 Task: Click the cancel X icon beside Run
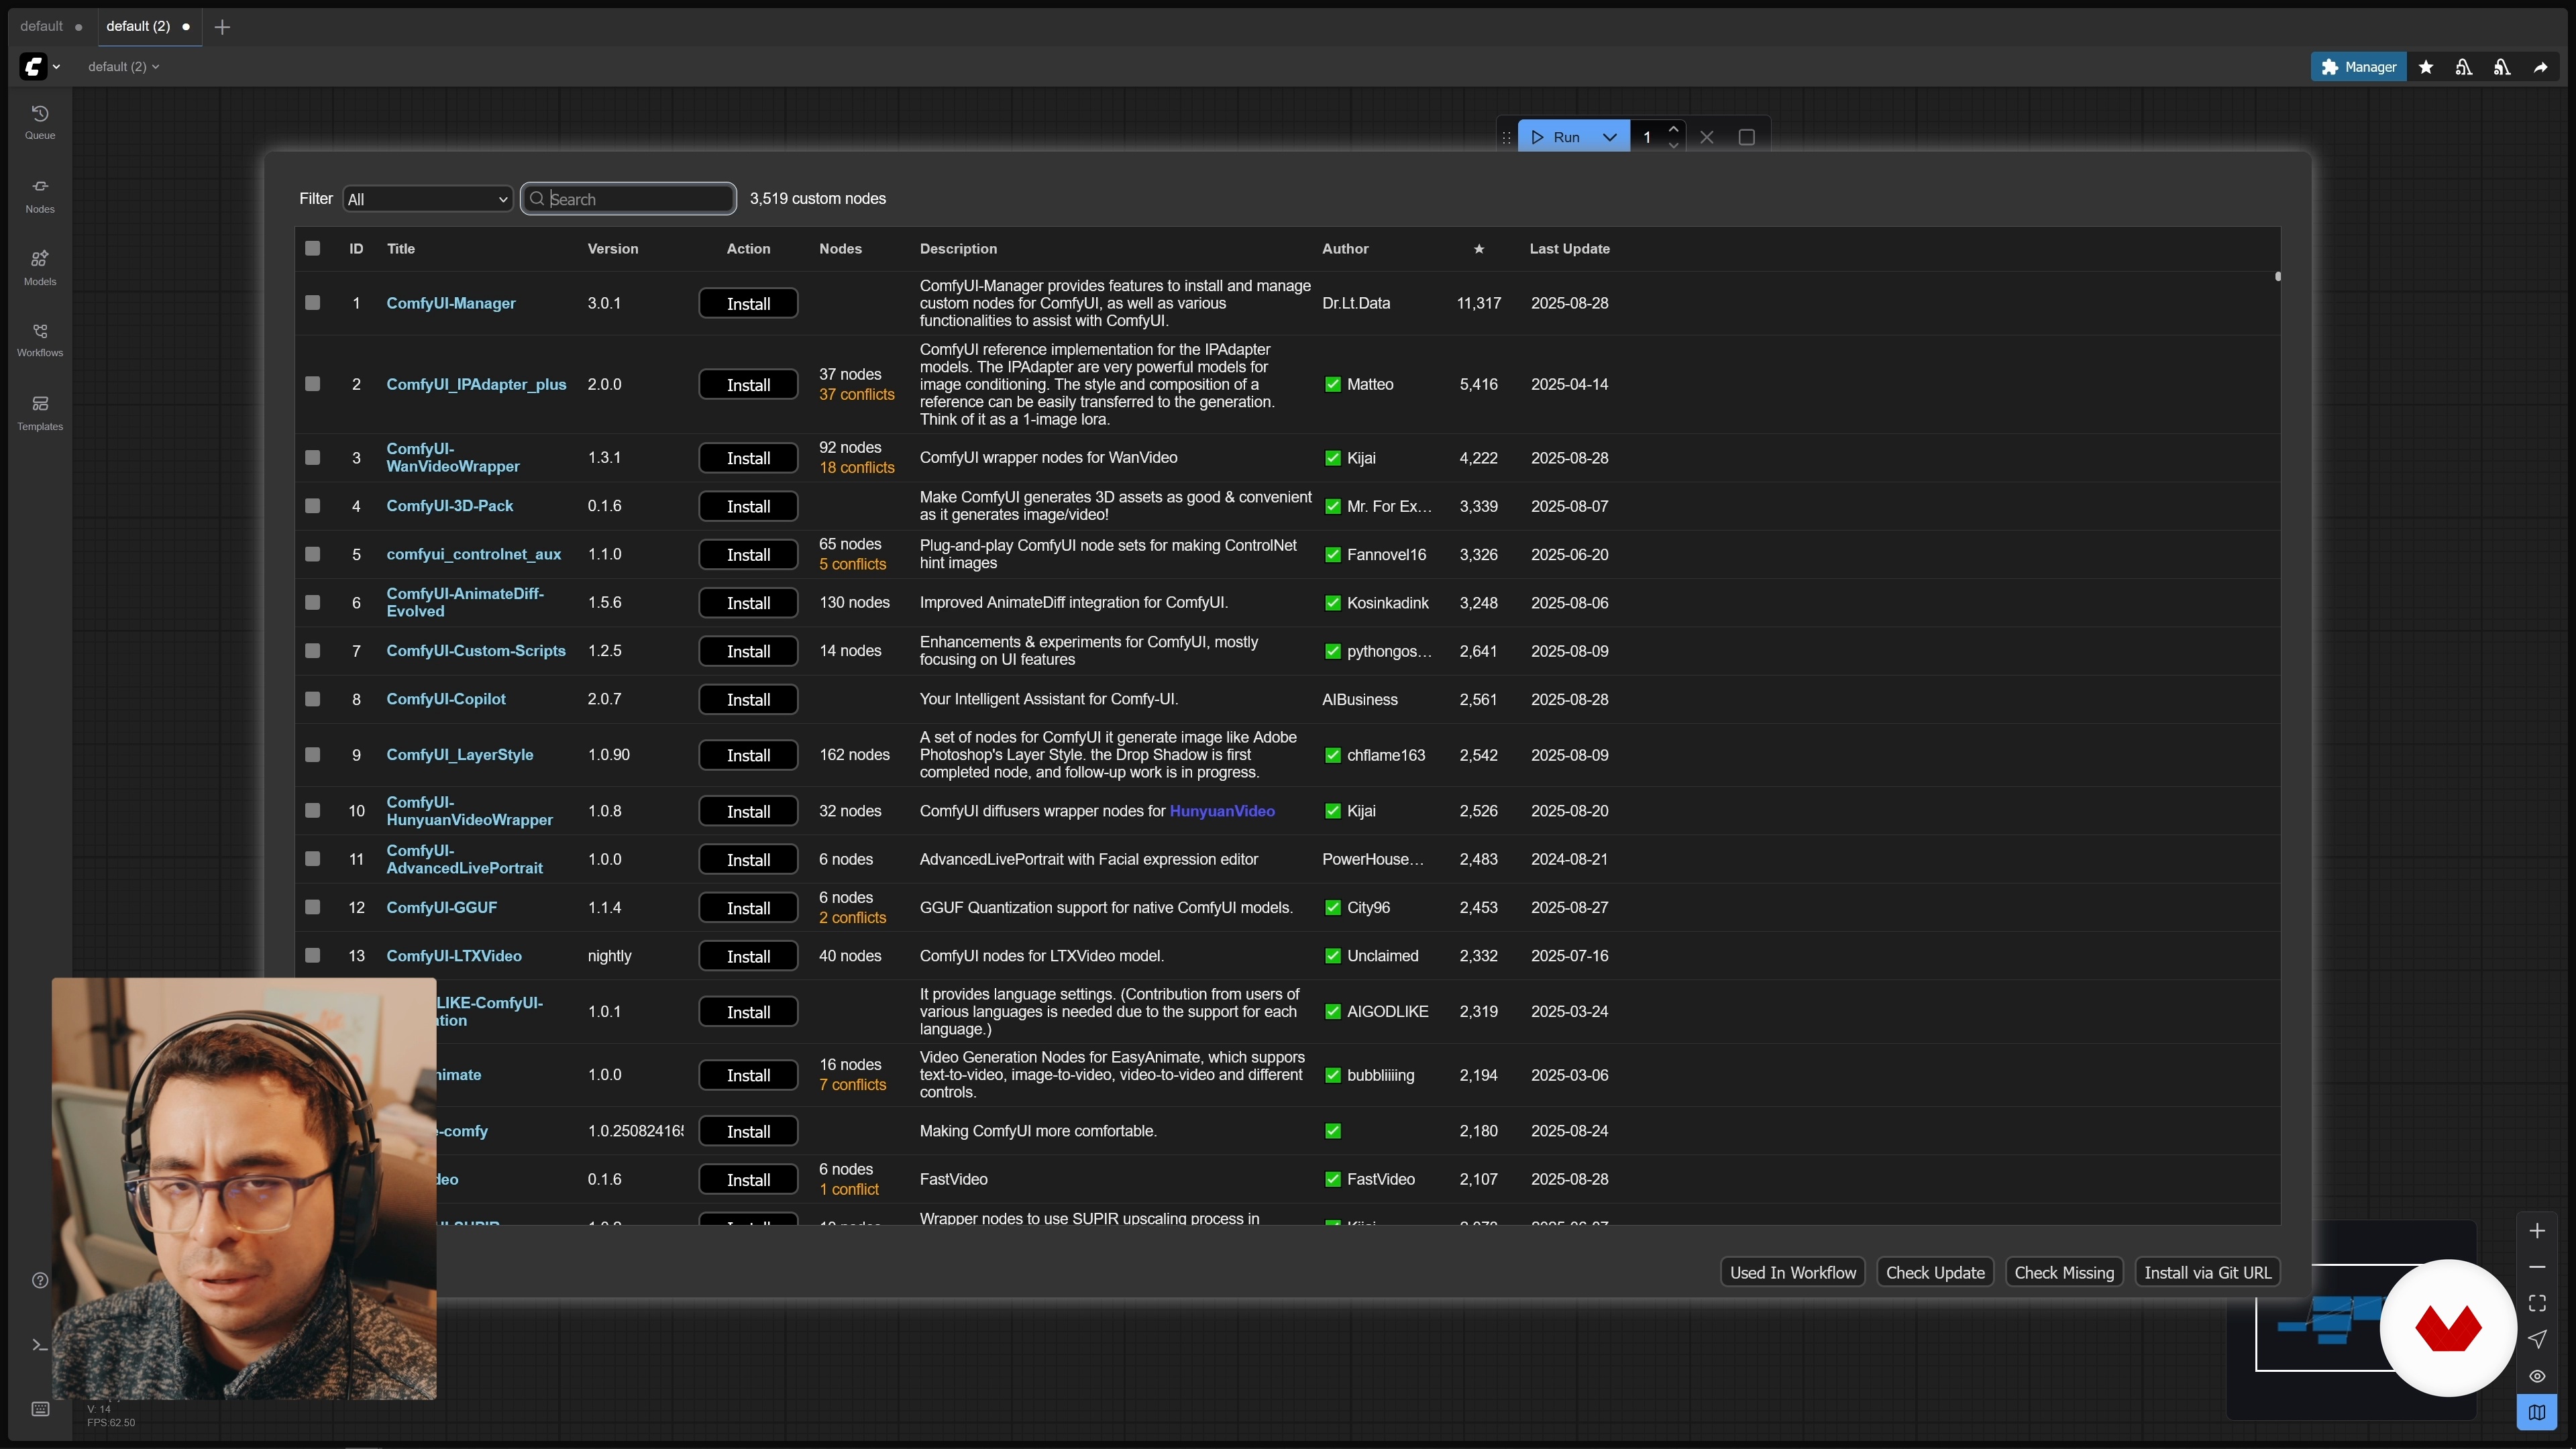pyautogui.click(x=1707, y=137)
